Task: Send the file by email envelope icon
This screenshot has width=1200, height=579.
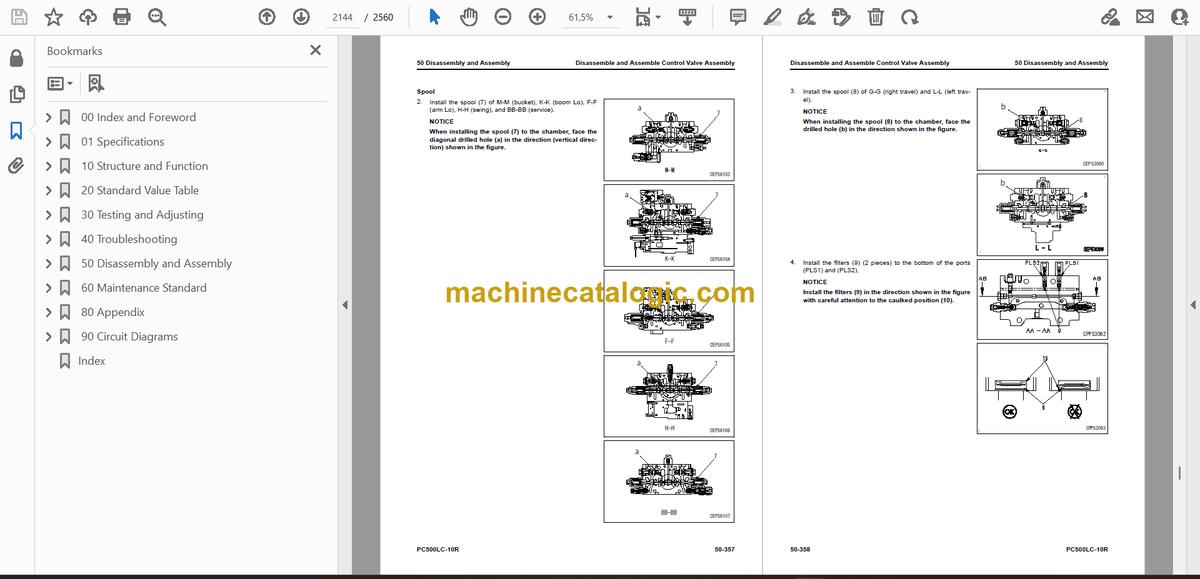Action: (1145, 17)
